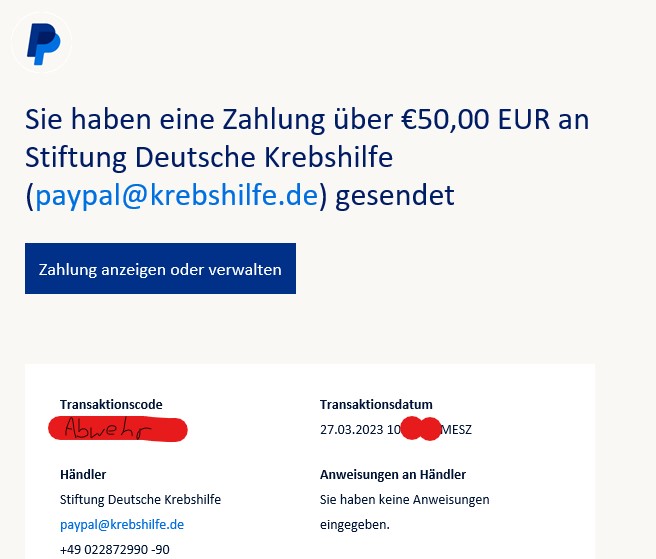Click the word gesendet in the headline
The width and height of the screenshot is (656, 559).
(x=394, y=195)
